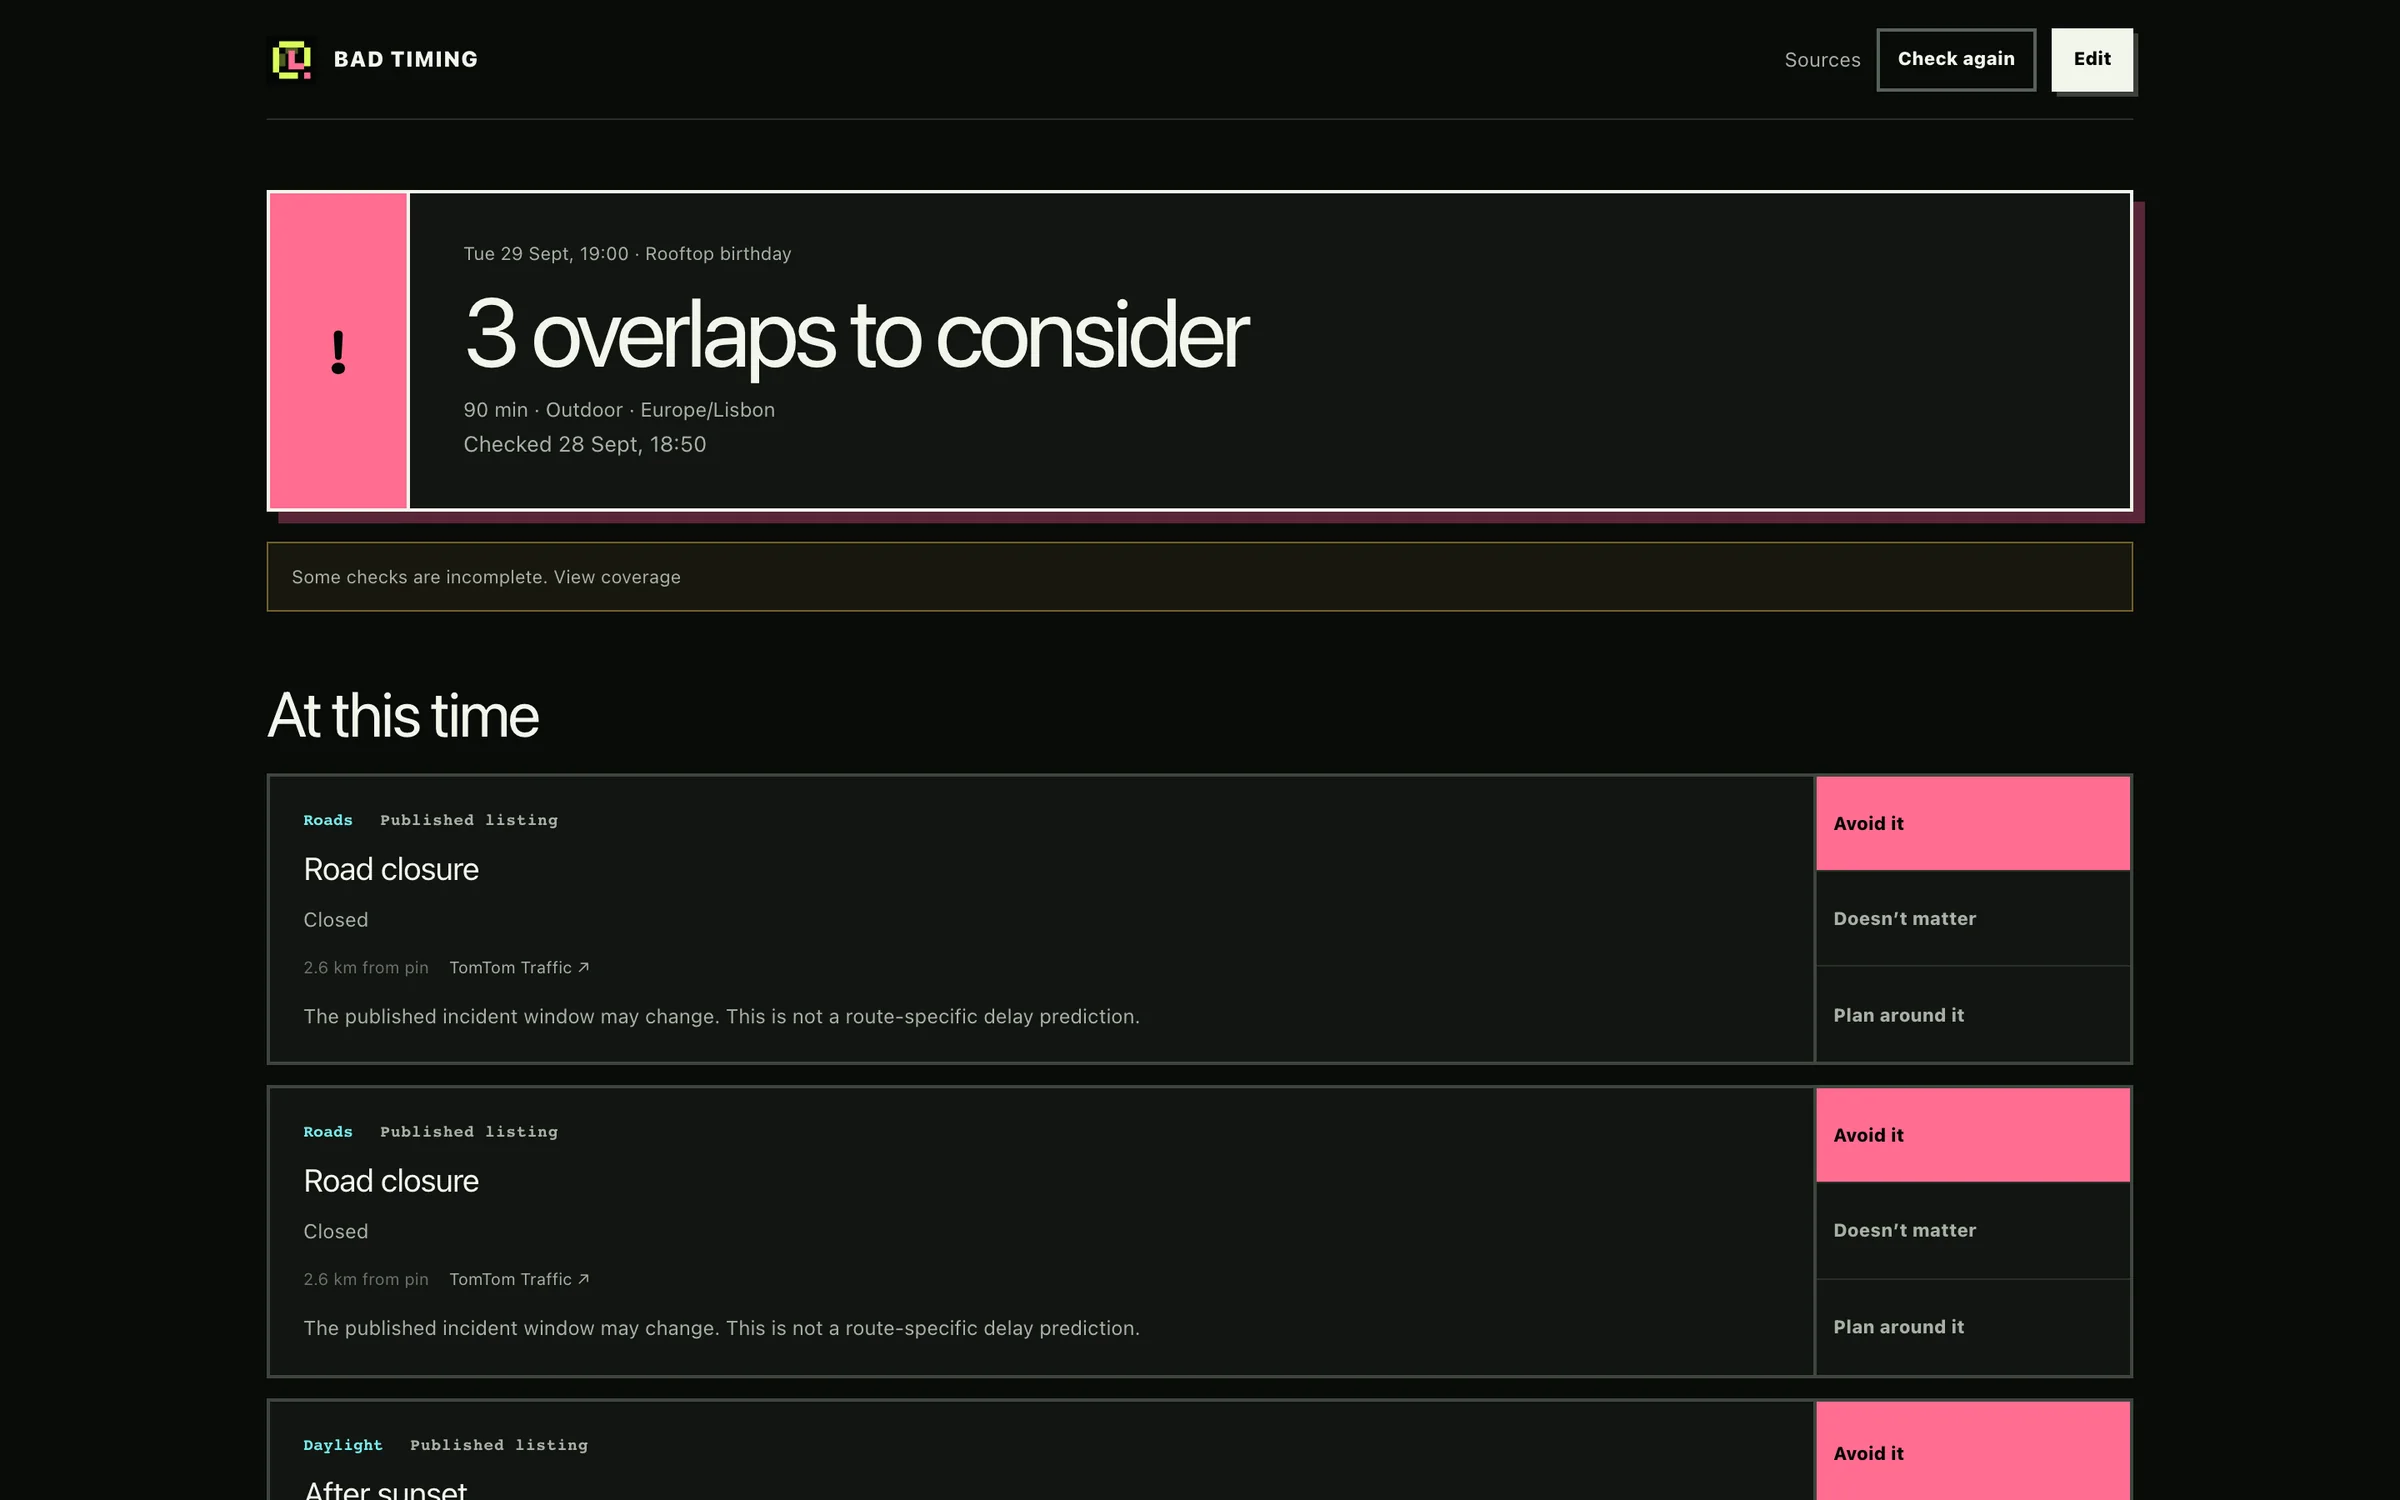Image resolution: width=2400 pixels, height=1500 pixels.
Task: Select Avoid it for the first road closure
Action: 1972,823
